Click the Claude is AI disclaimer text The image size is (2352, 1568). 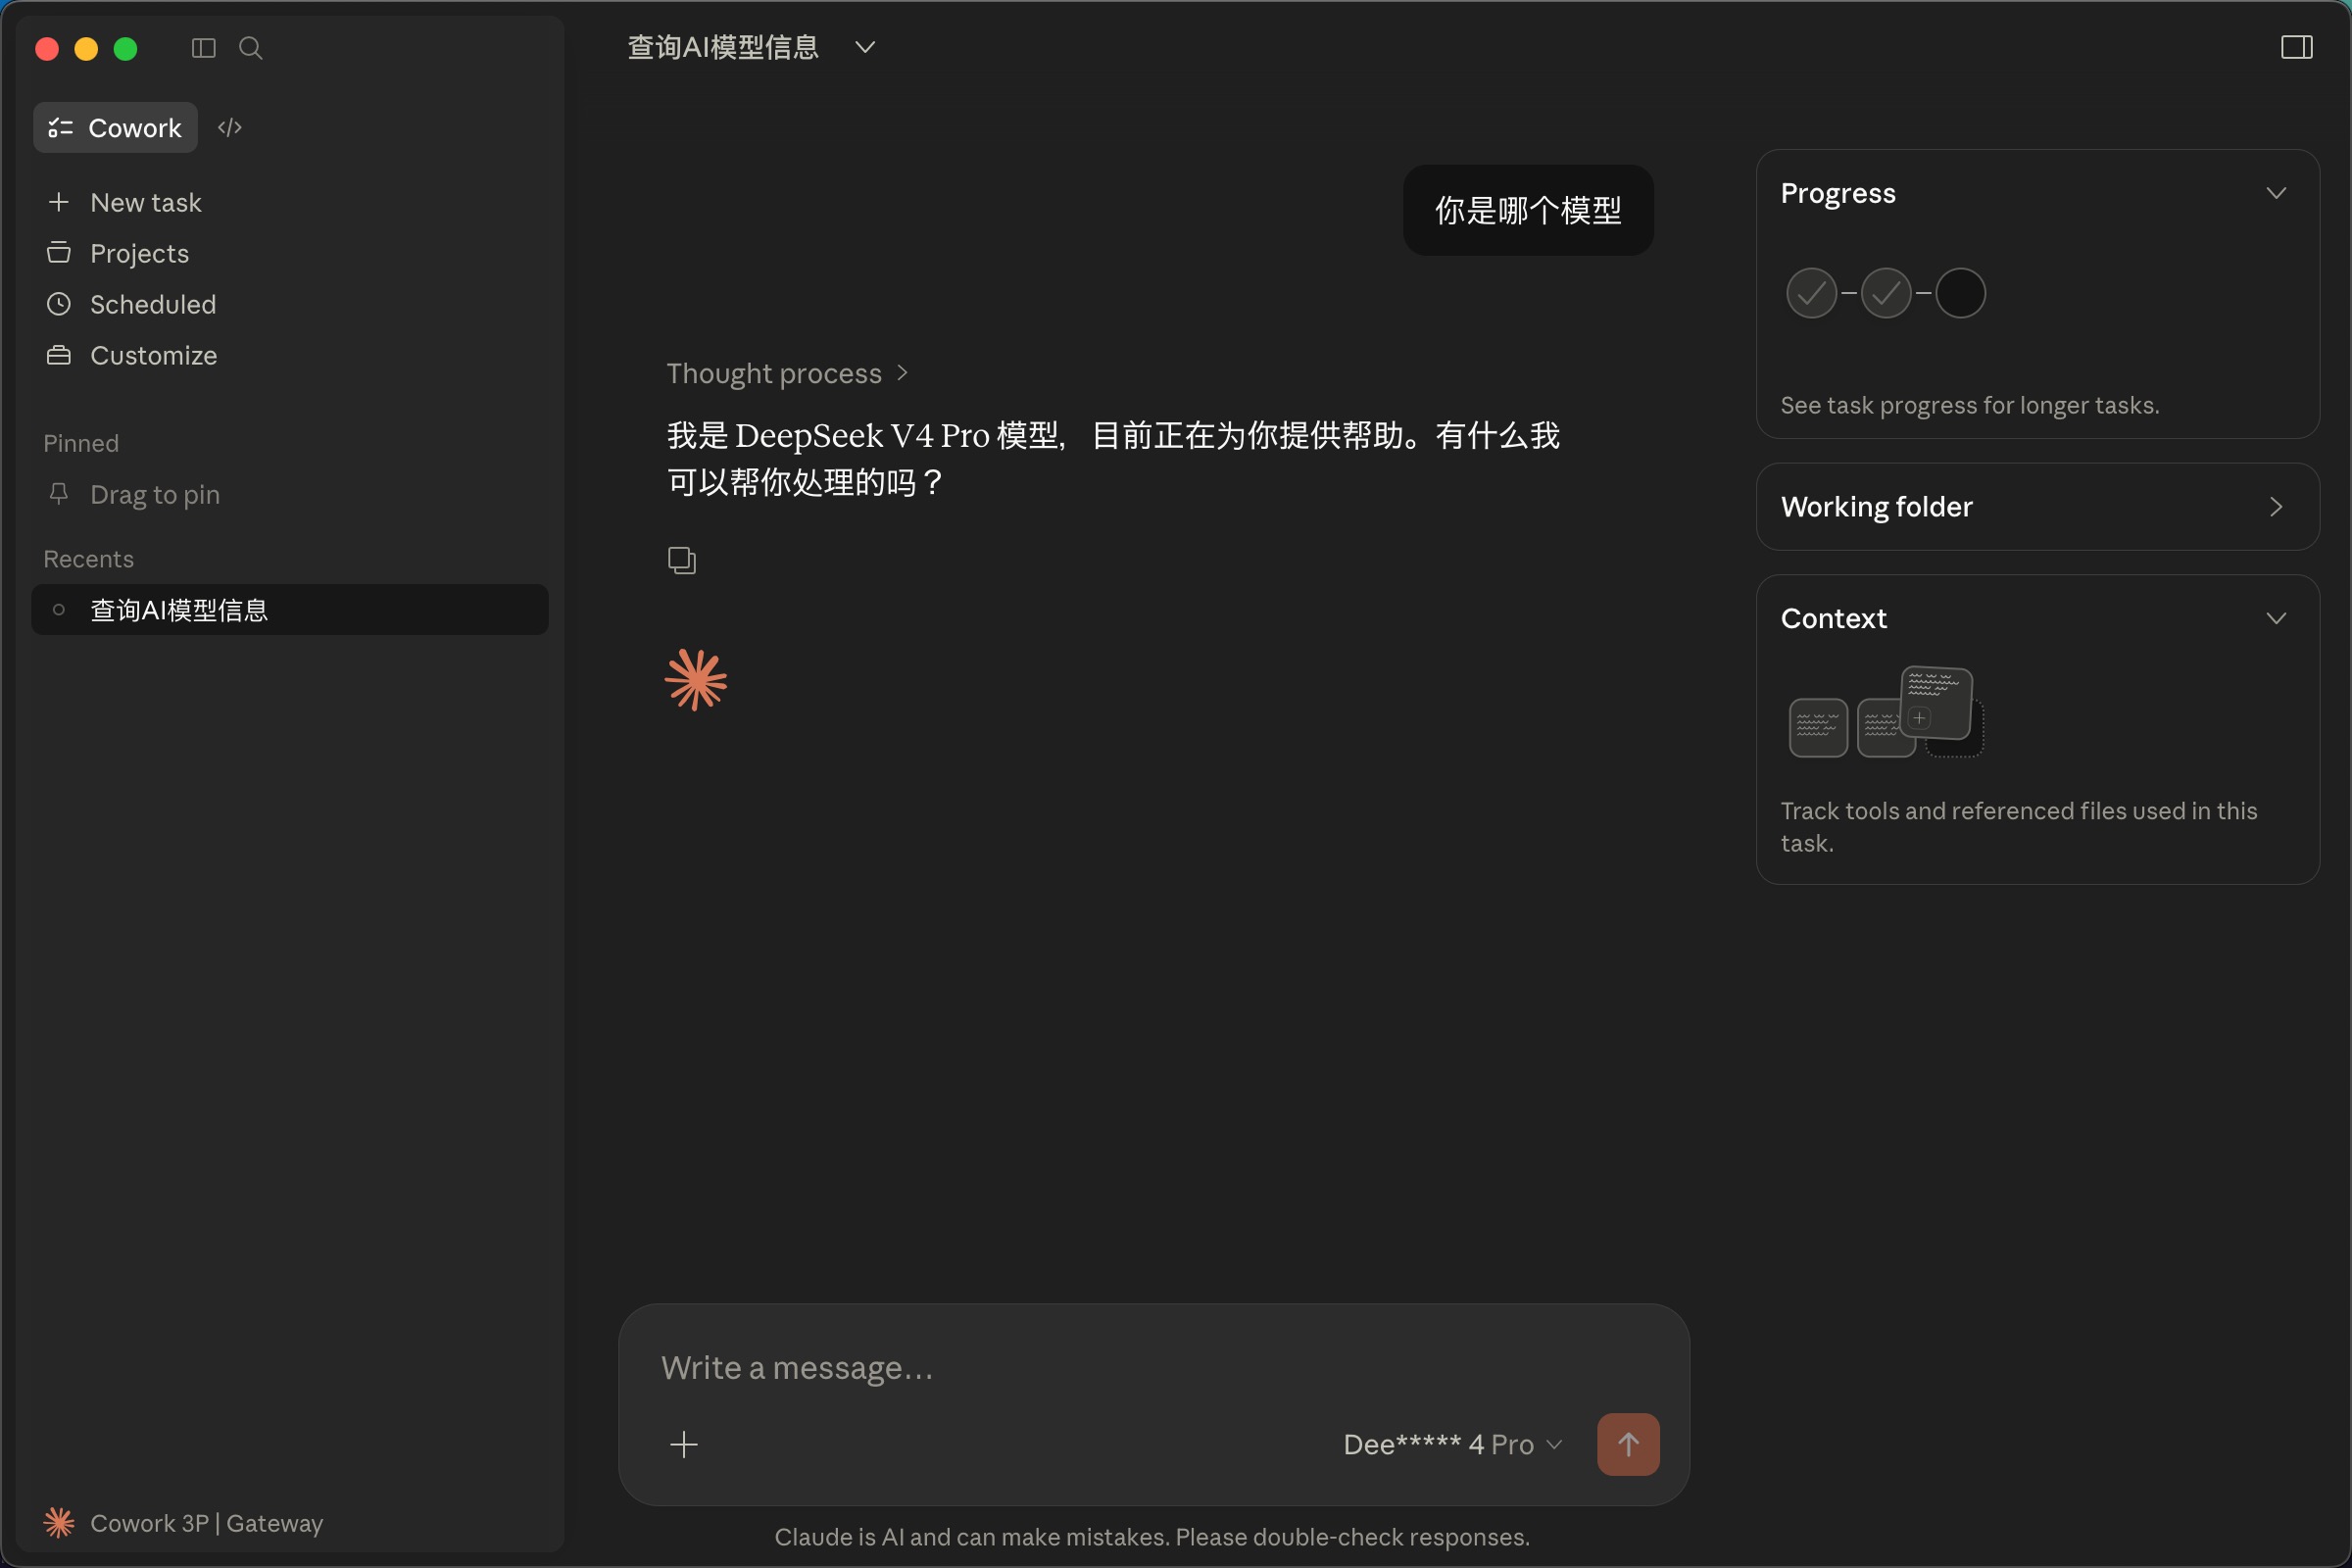pos(1152,1536)
